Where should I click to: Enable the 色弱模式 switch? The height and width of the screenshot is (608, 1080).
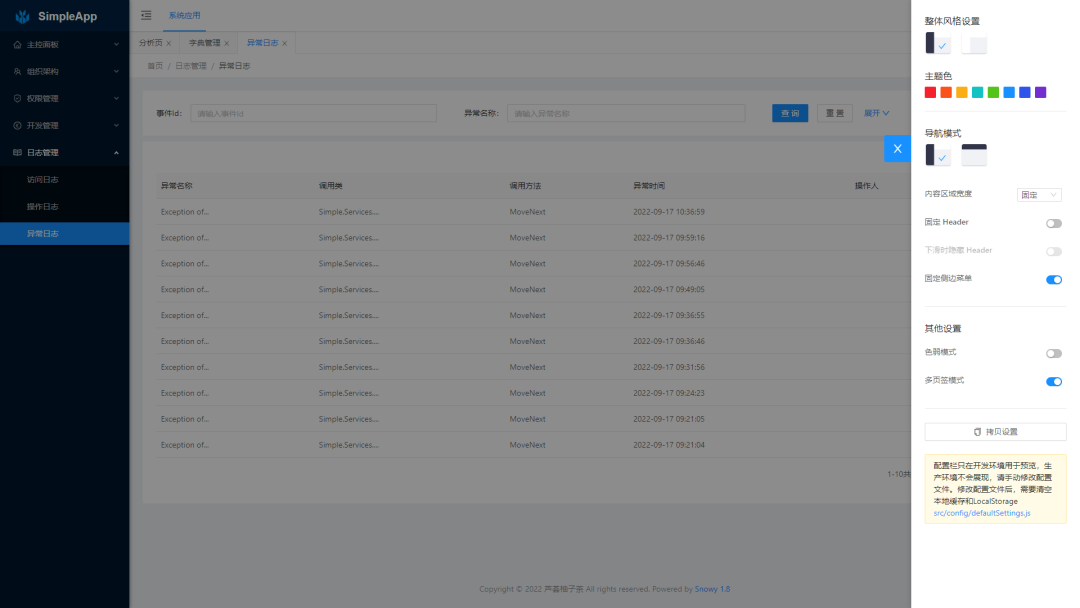[1053, 353]
